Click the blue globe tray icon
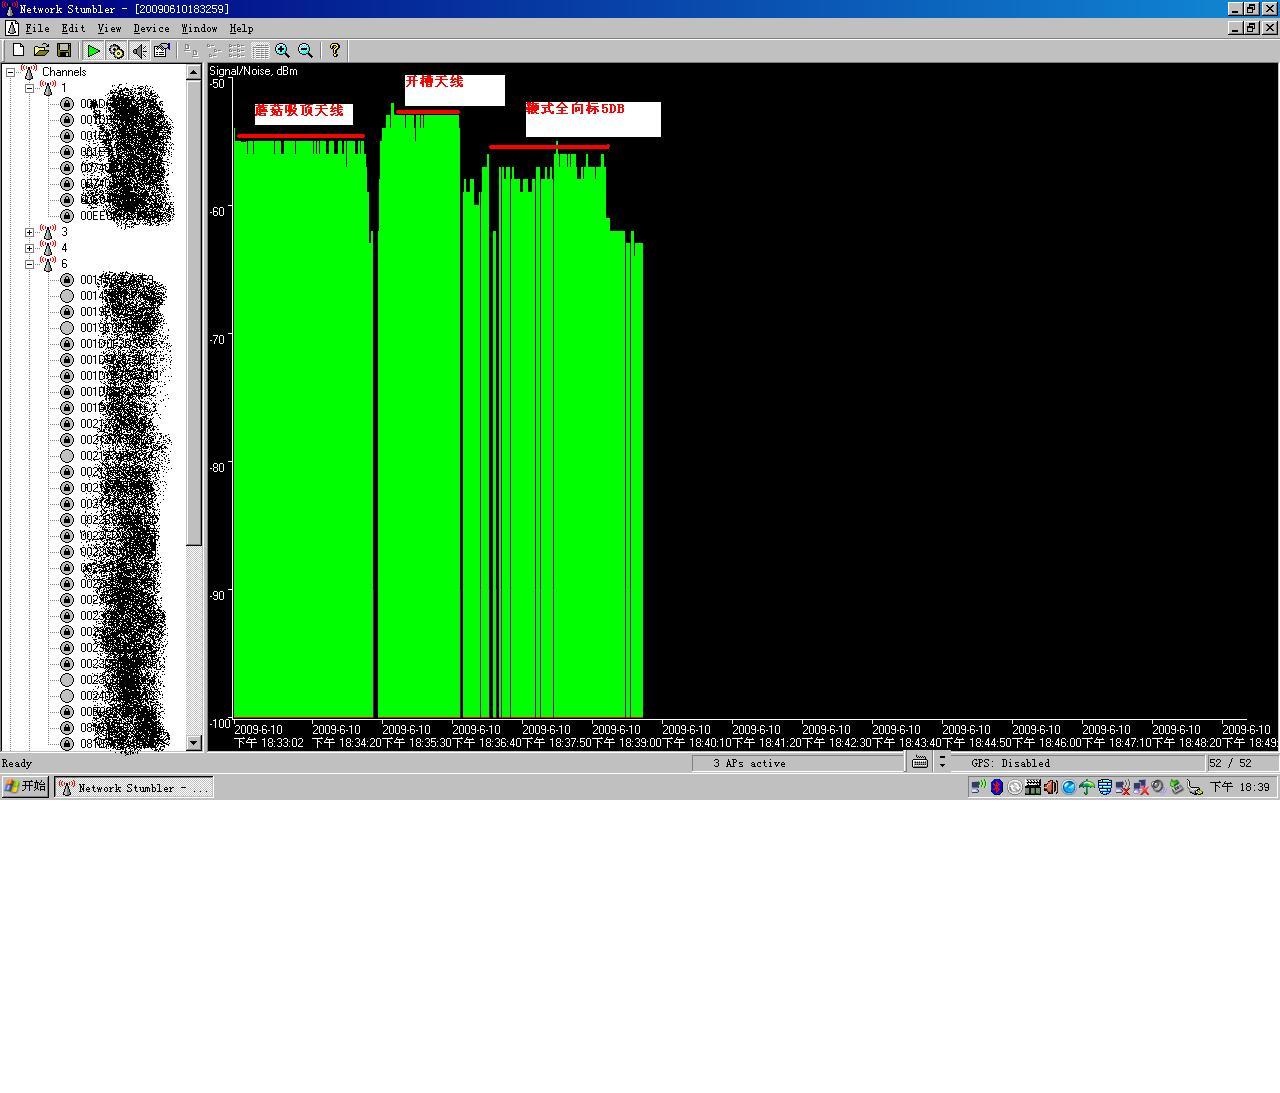This screenshot has height=1093, width=1280. [1069, 787]
